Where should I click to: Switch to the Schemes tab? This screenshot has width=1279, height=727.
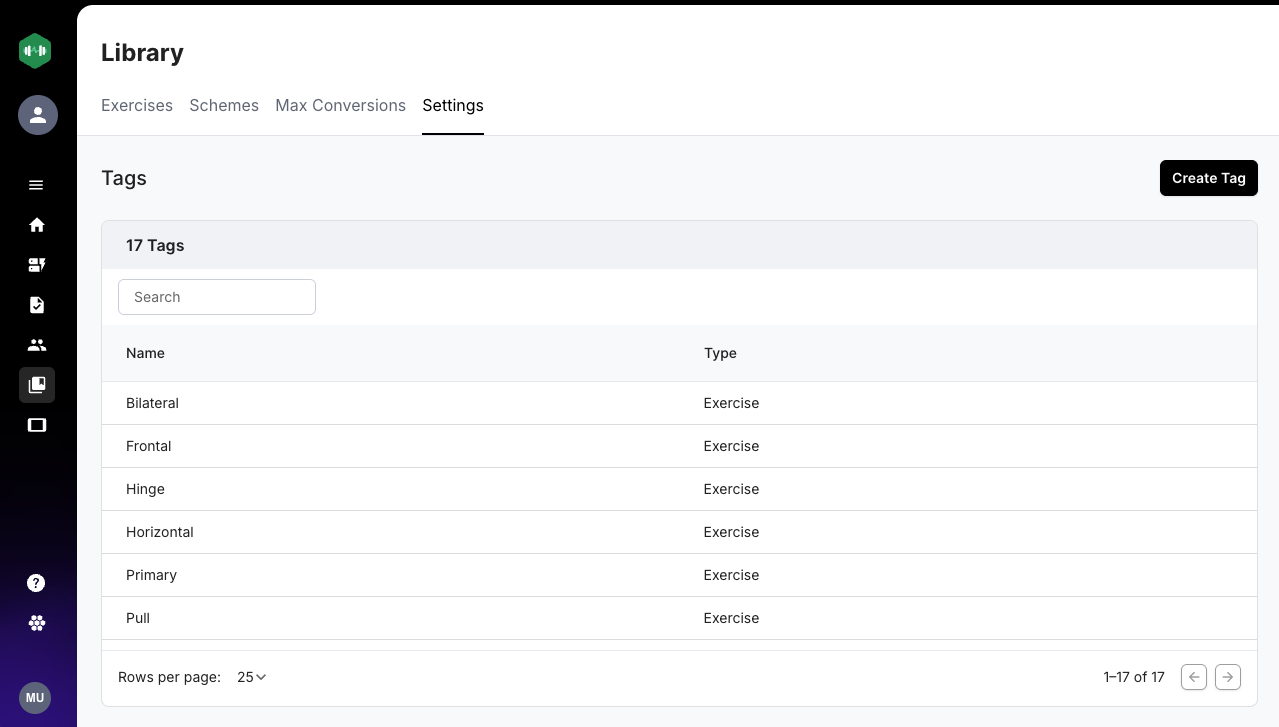click(224, 105)
